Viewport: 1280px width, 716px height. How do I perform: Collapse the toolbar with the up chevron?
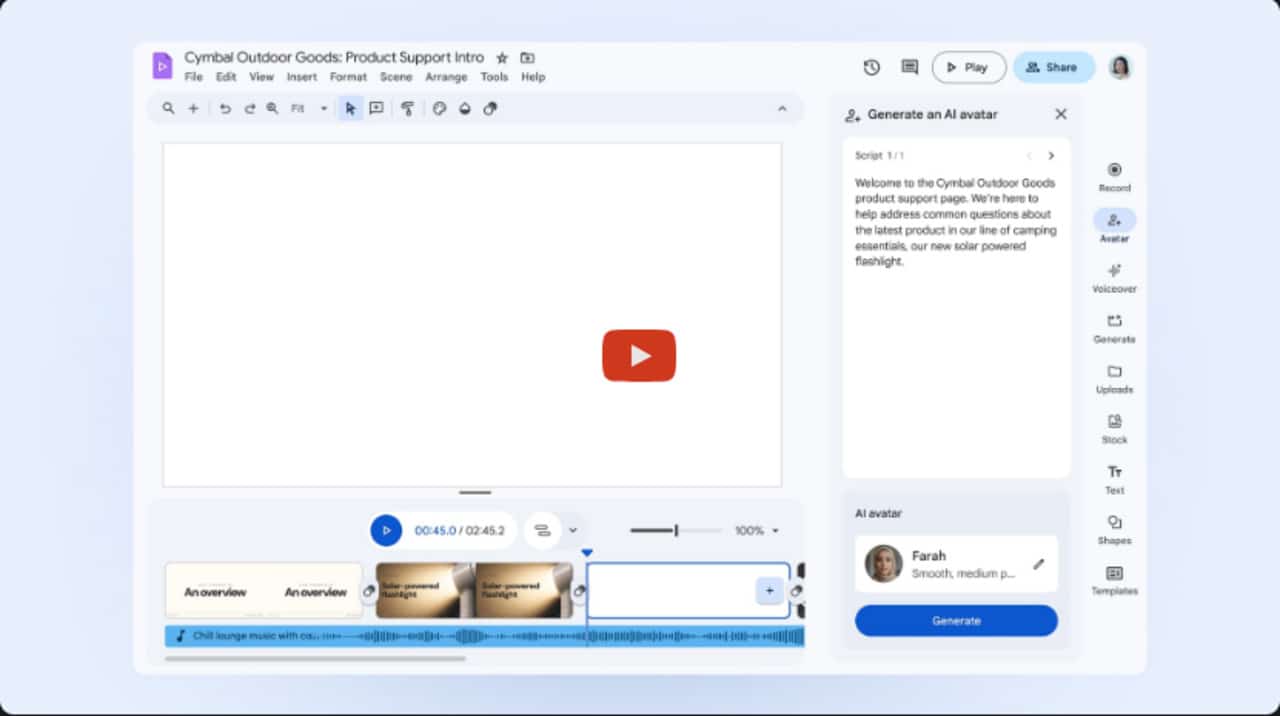tap(782, 108)
